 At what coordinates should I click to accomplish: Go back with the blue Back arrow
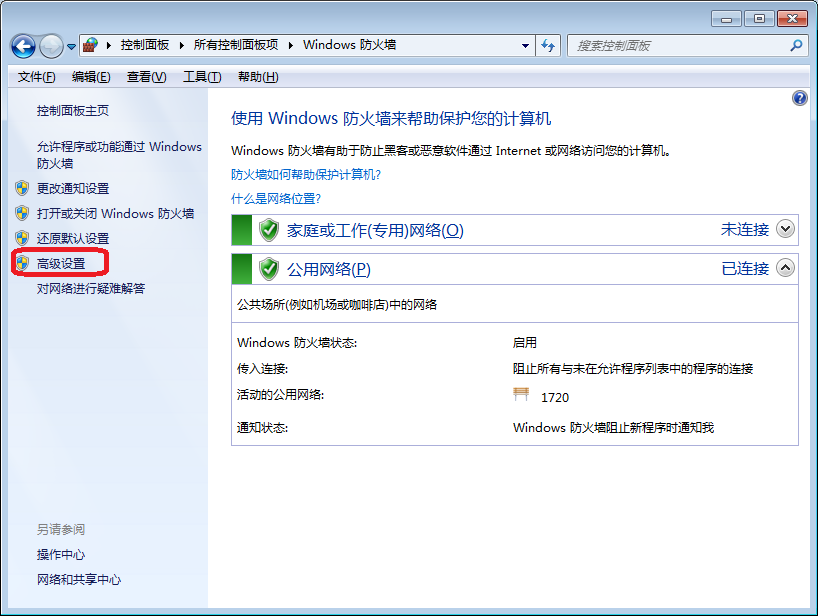tap(23, 46)
